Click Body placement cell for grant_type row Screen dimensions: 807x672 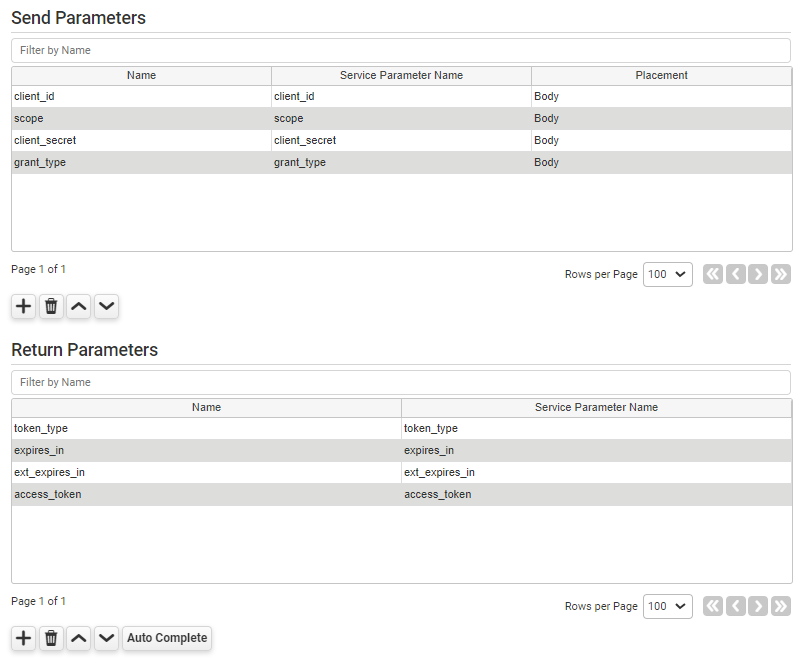coord(661,163)
